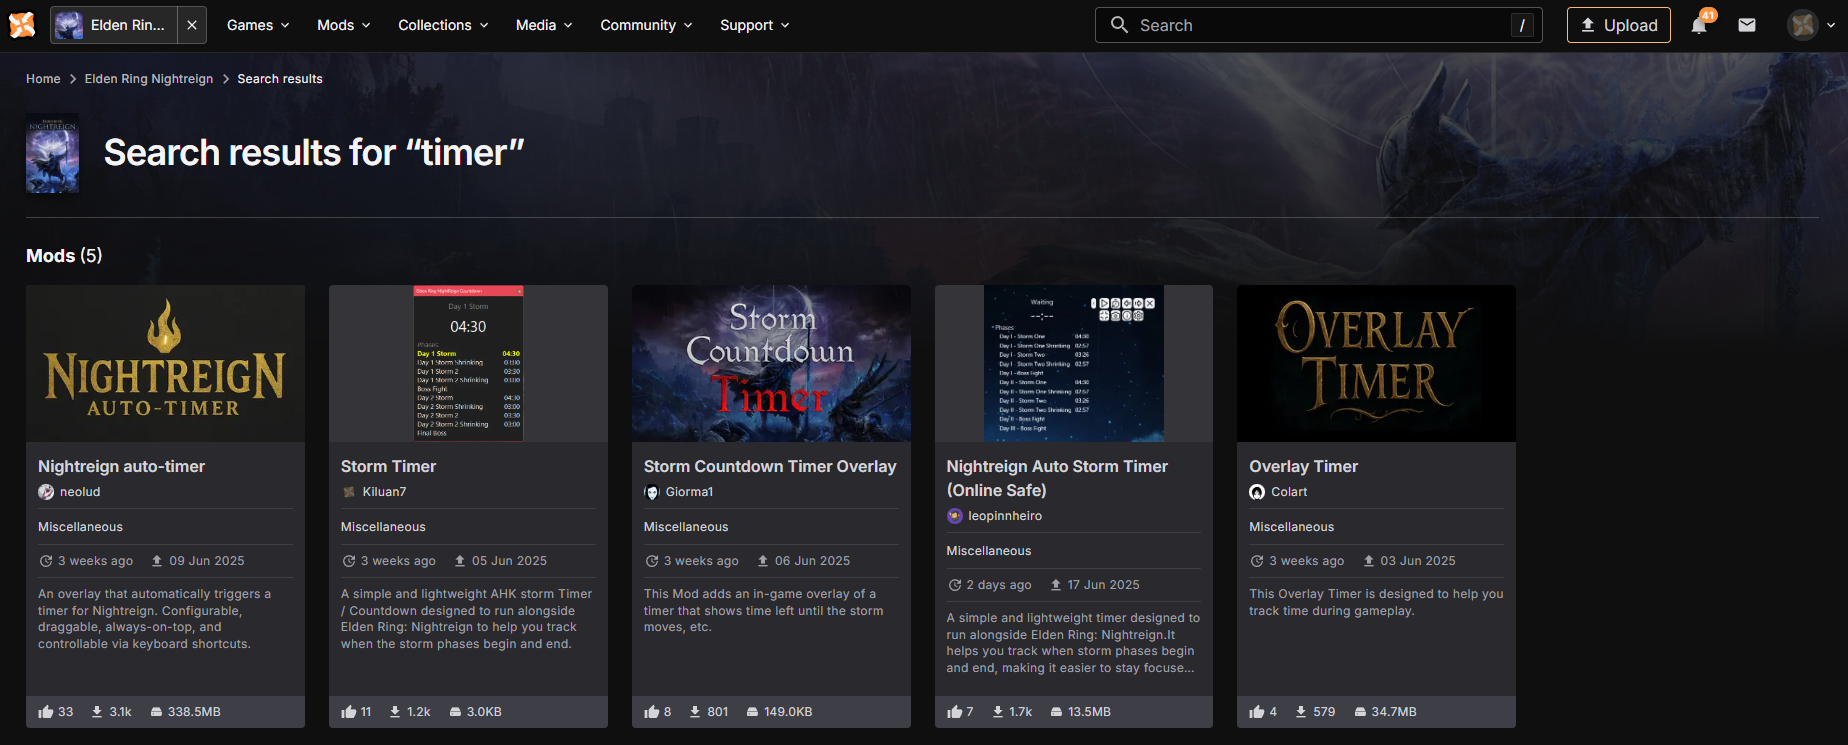Expand the Games menu
The width and height of the screenshot is (1848, 745).
tap(258, 25)
